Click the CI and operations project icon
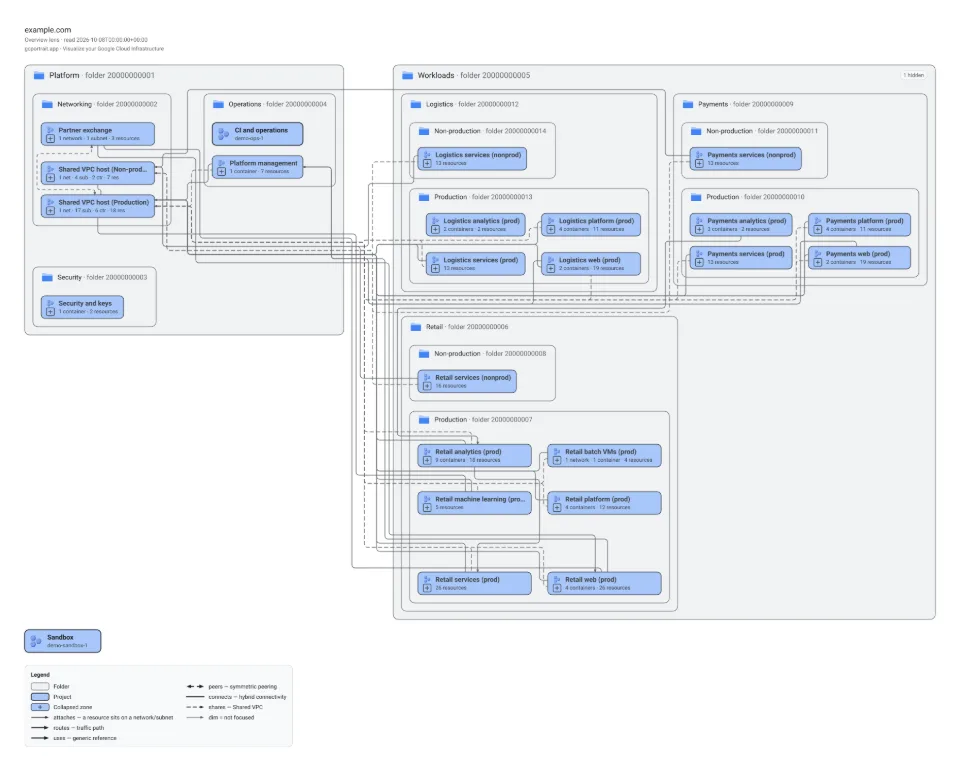The height and width of the screenshot is (772, 960). click(223, 133)
